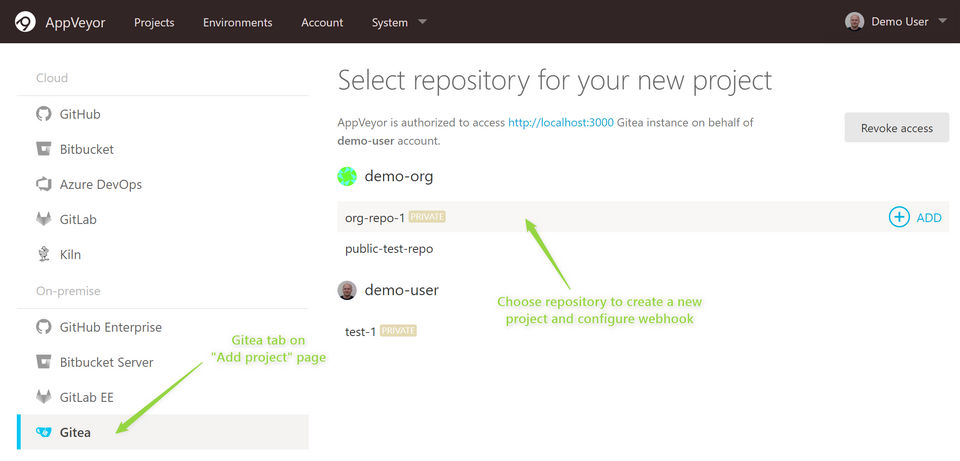Image resolution: width=960 pixels, height=461 pixels.
Task: Open the Projects menu
Action: pos(154,22)
